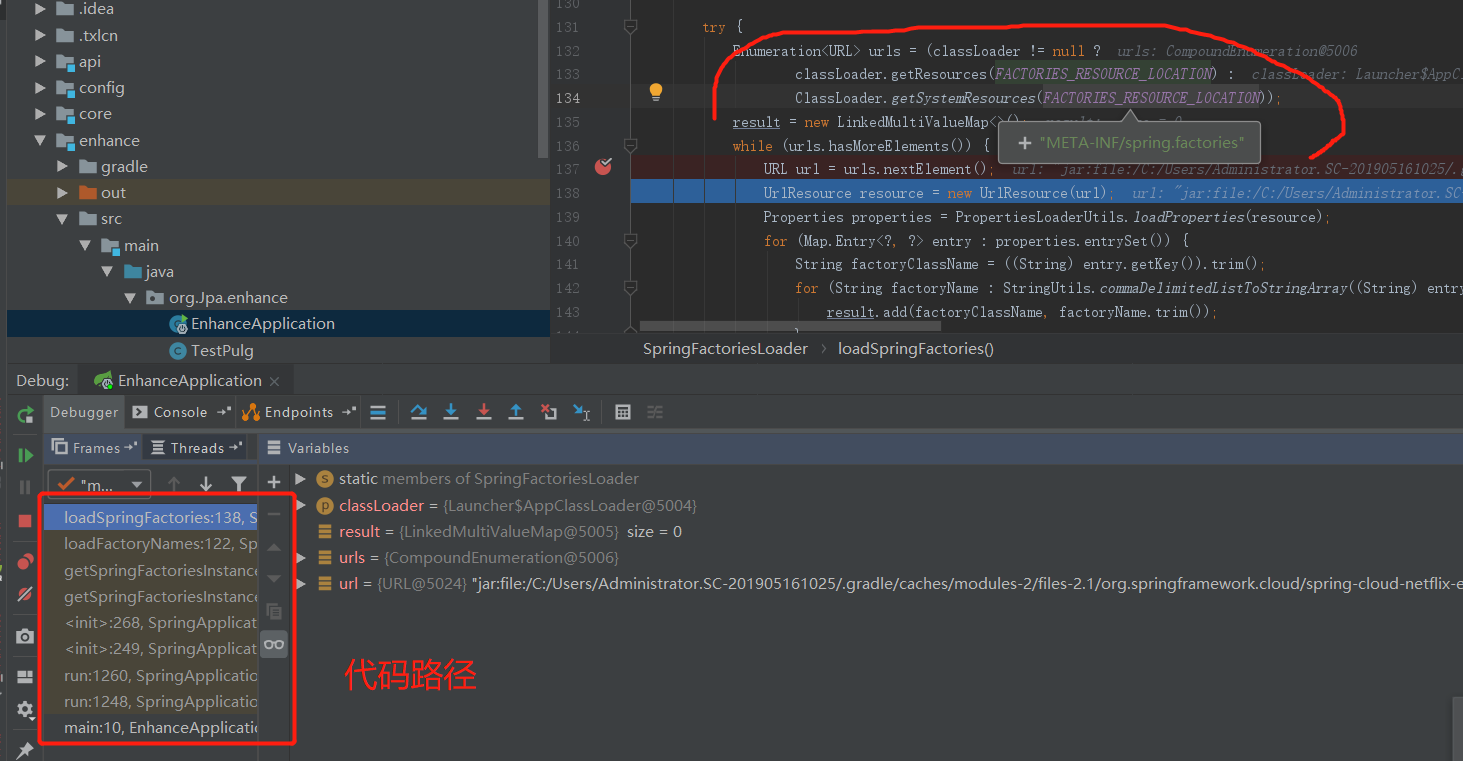Image resolution: width=1463 pixels, height=761 pixels.
Task: Click the Trace Current Stream Chain icon
Action: coord(655,412)
